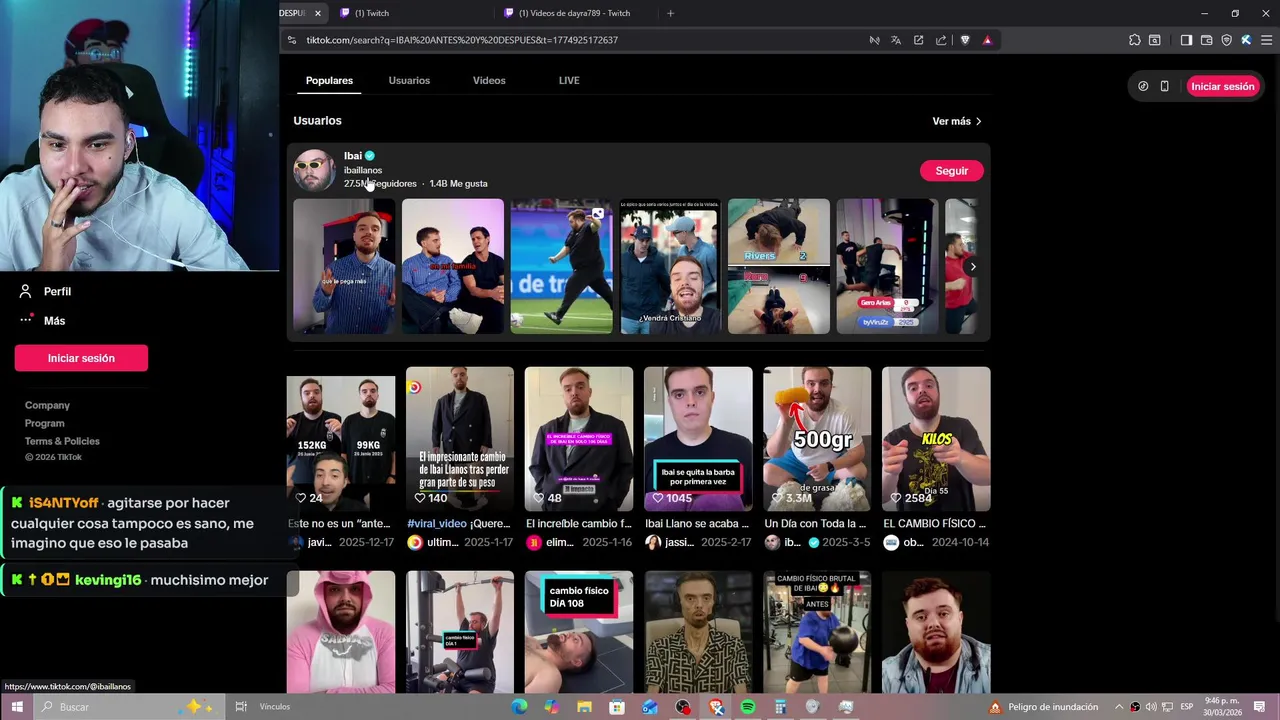Image resolution: width=1280 pixels, height=720 pixels.
Task: Open the Ibai se quita la barba video
Action: (x=698, y=439)
